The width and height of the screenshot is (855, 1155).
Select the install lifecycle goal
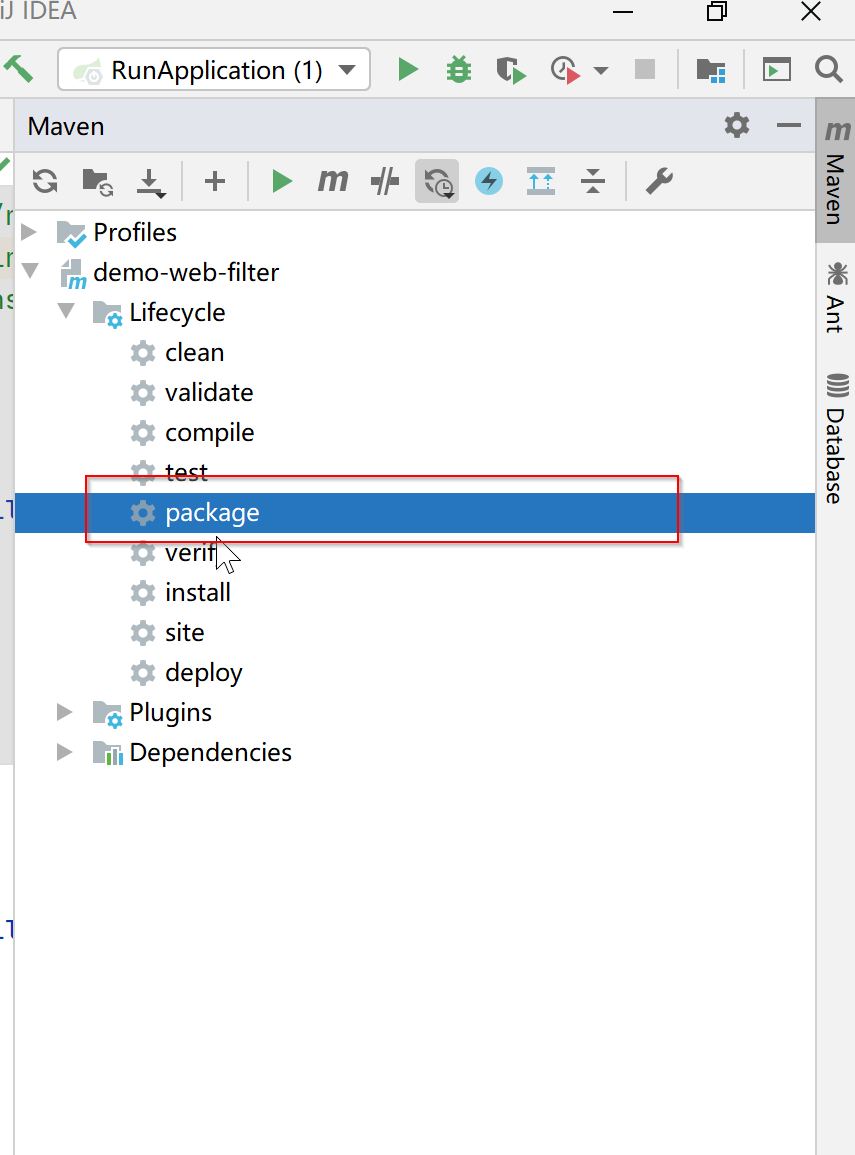point(197,592)
